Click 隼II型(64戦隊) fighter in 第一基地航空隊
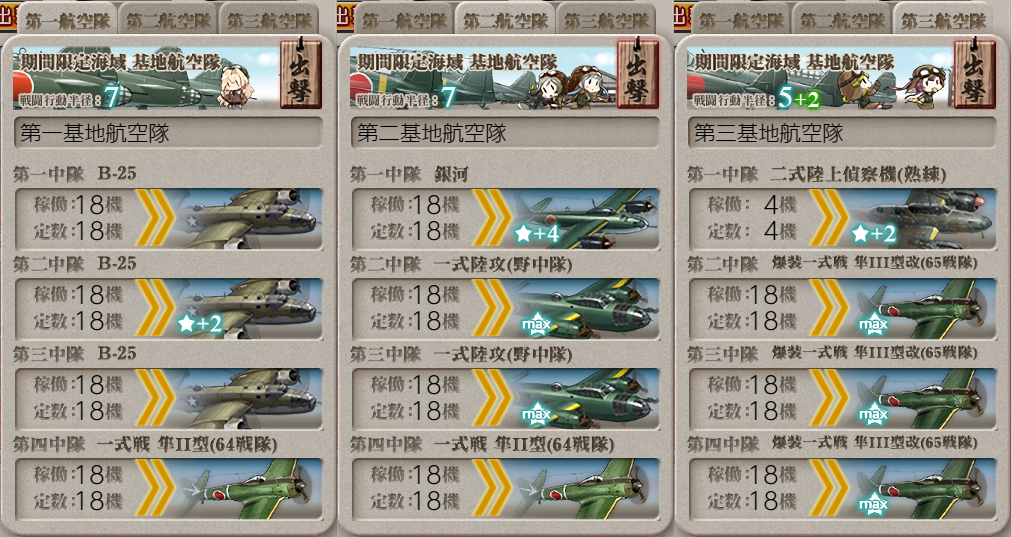Screen dimensions: 1011x537 click(x=248, y=489)
